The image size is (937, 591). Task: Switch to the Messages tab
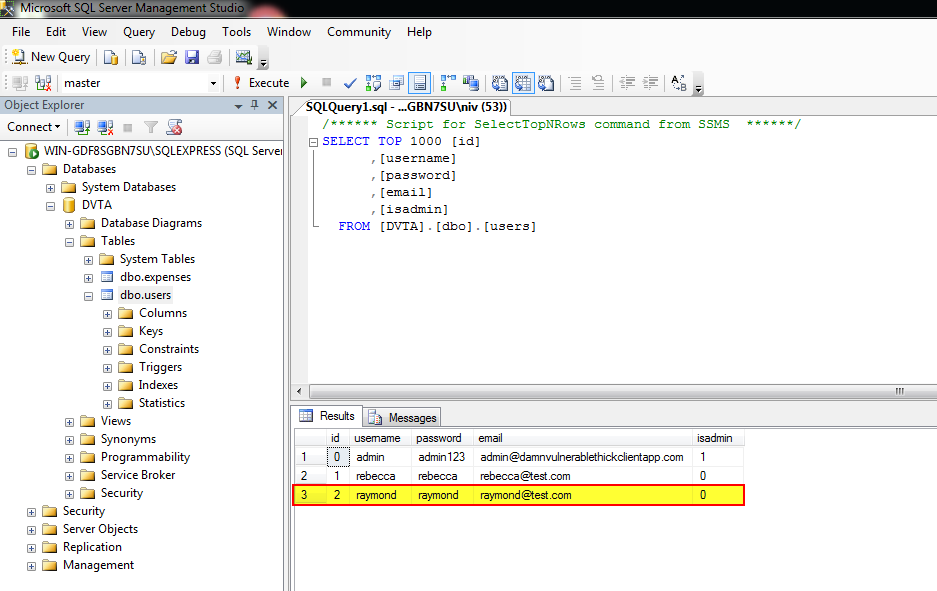coord(404,417)
